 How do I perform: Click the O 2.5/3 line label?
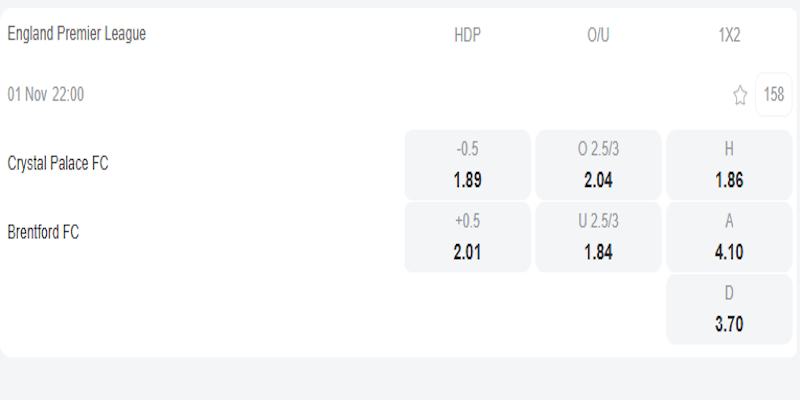pyautogui.click(x=598, y=149)
